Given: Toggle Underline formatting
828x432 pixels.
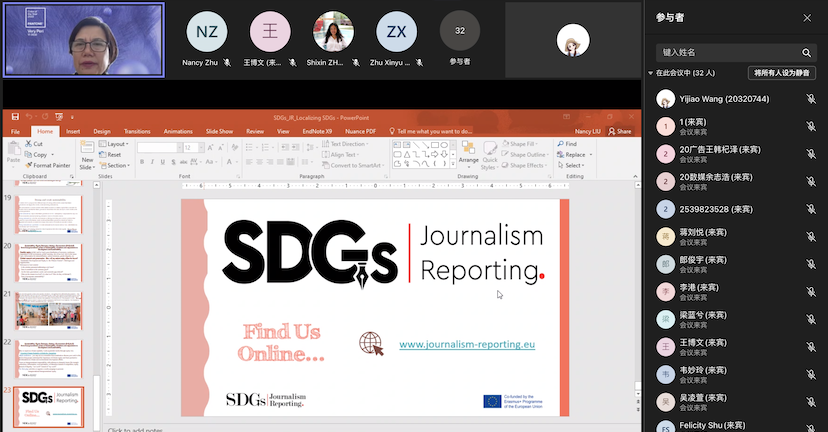Looking at the screenshot, I should point(163,162).
